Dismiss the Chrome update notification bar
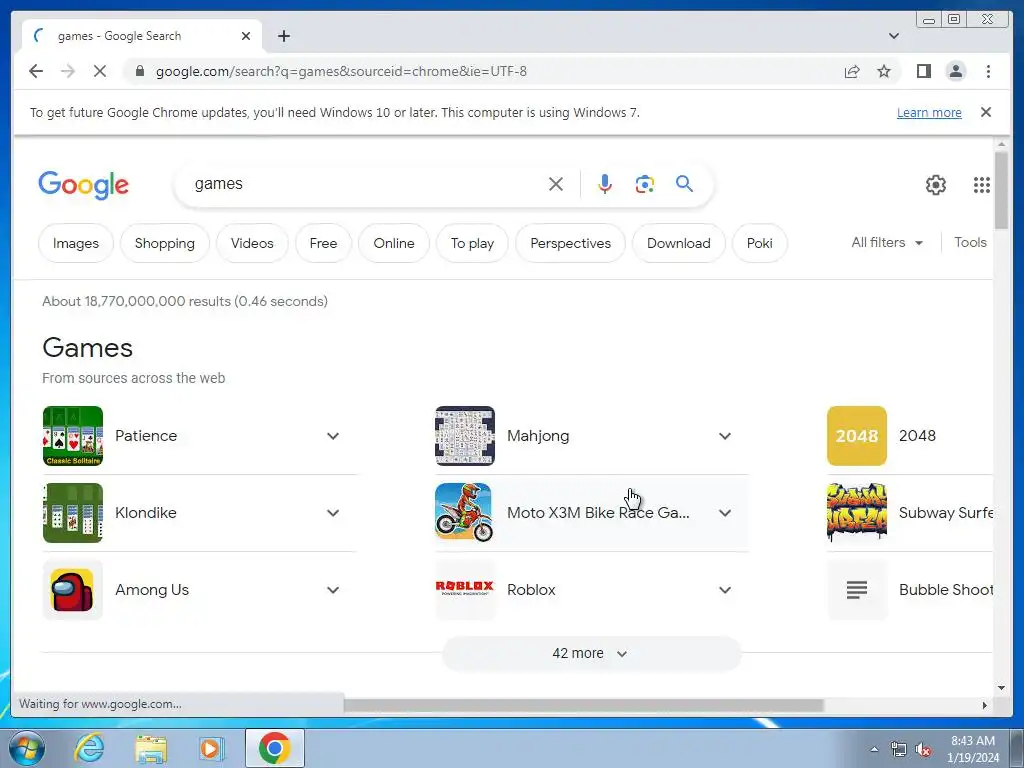 tap(985, 112)
